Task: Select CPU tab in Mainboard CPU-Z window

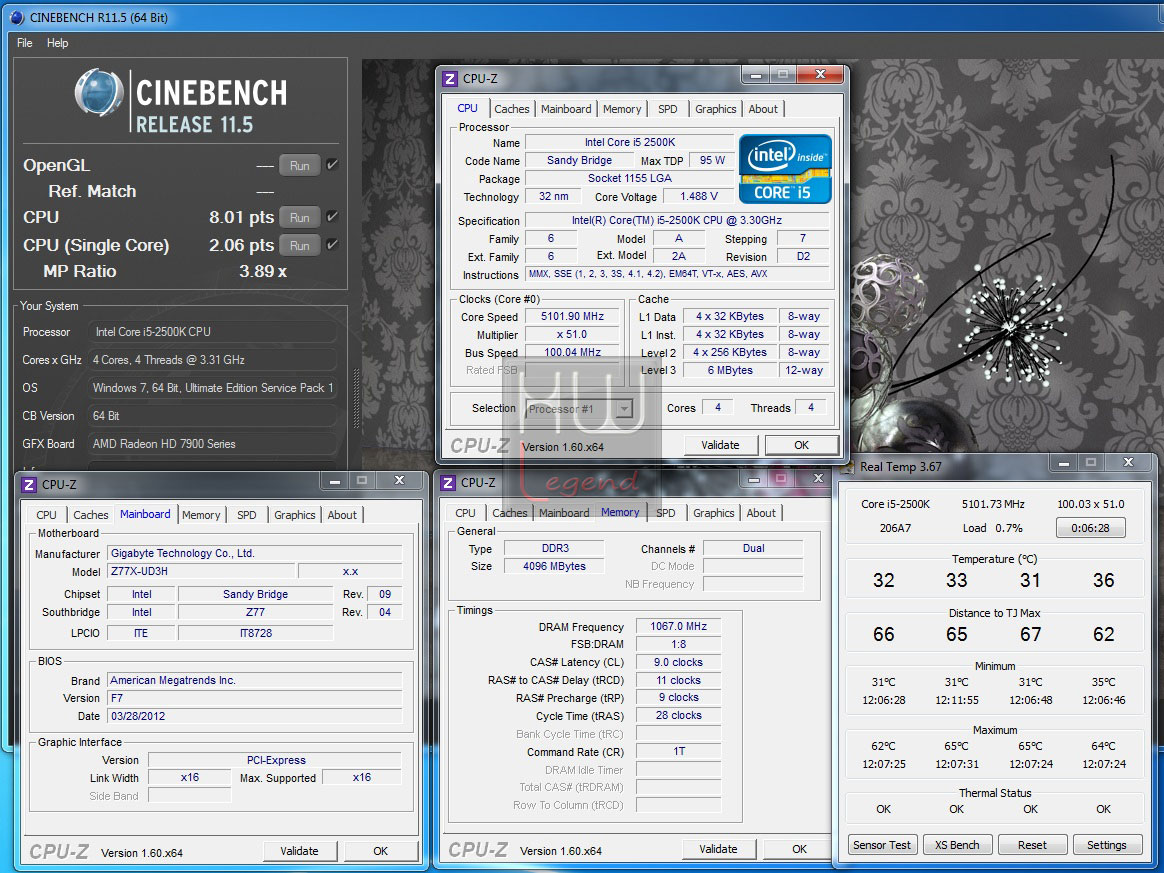Action: click(x=46, y=515)
